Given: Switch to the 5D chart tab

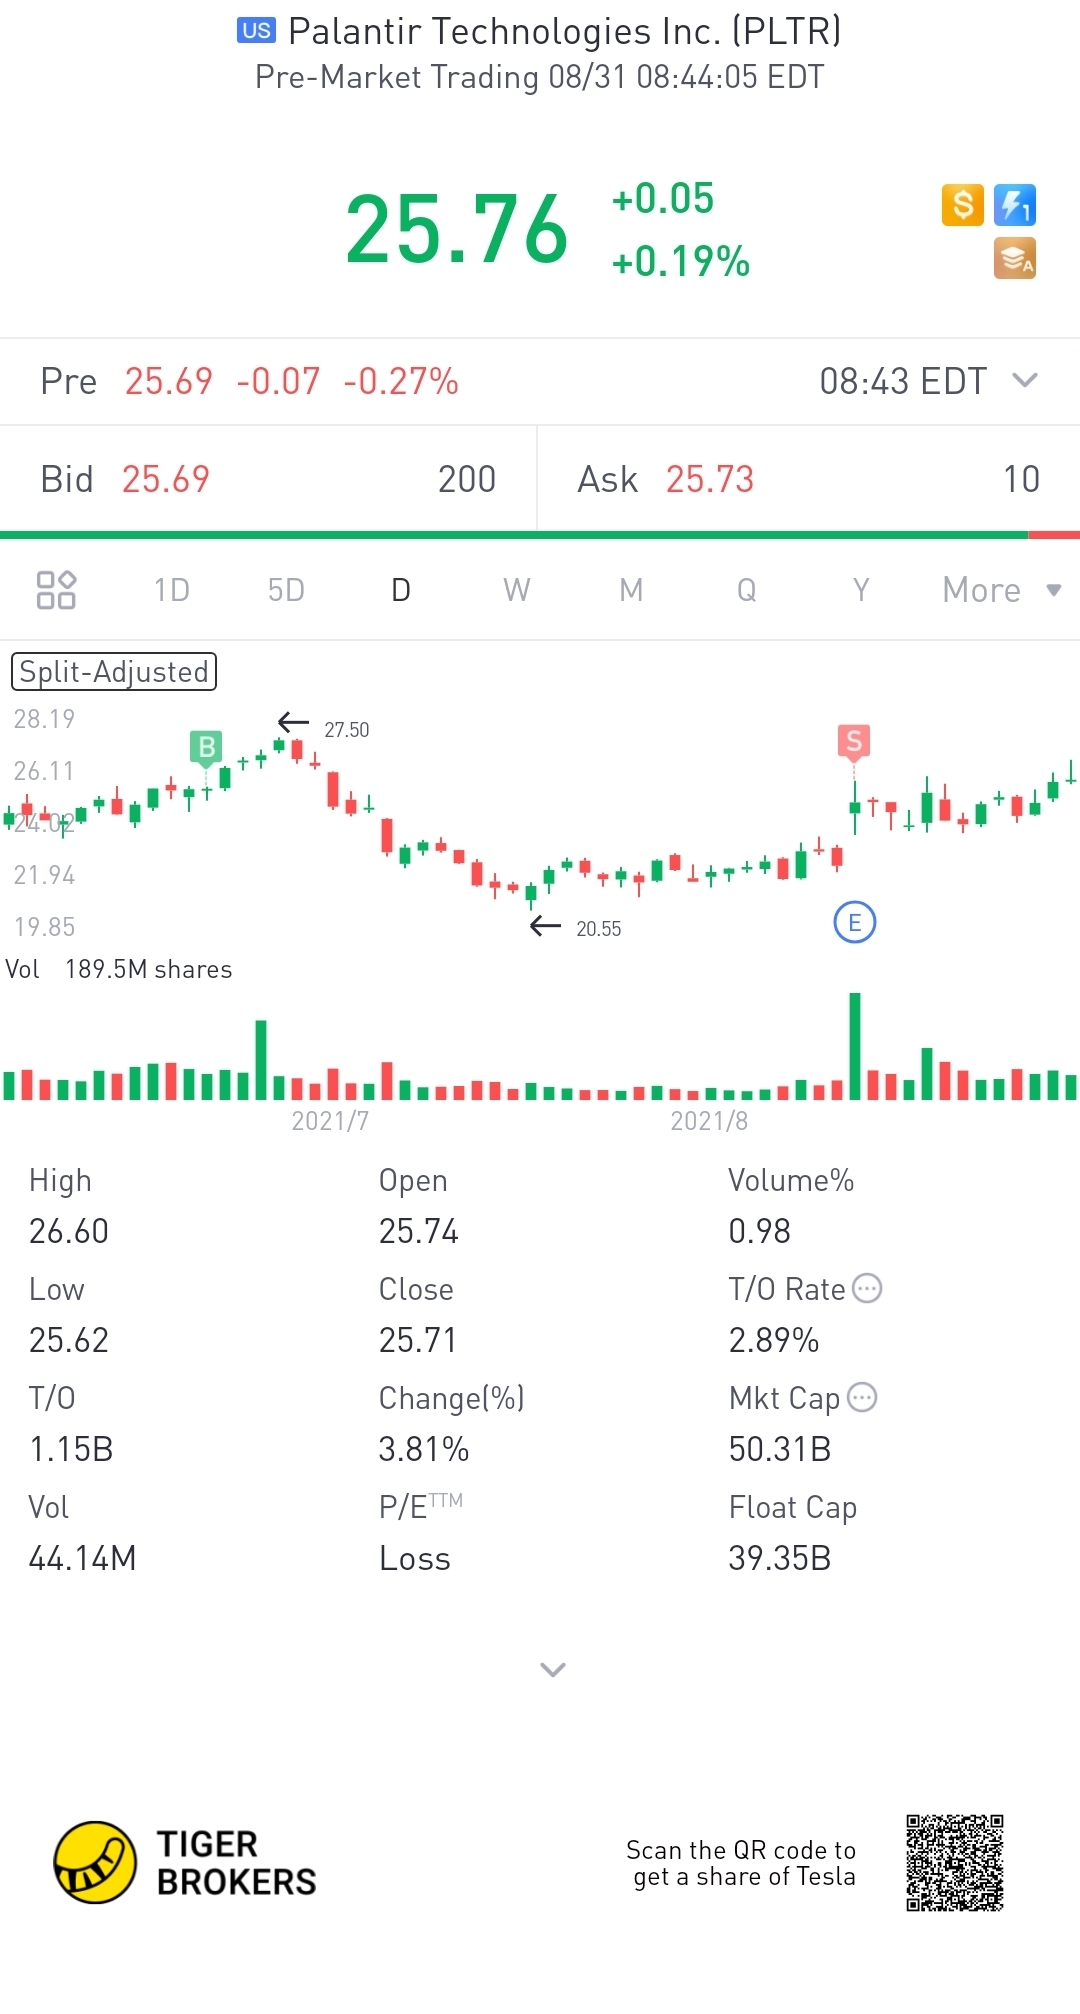Looking at the screenshot, I should point(286,590).
